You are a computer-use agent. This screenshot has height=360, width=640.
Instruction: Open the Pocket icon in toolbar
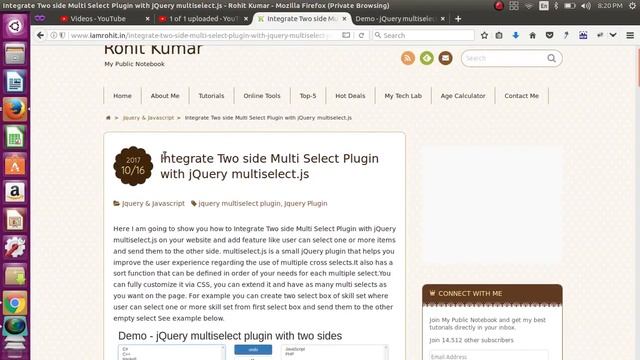(x=549, y=35)
